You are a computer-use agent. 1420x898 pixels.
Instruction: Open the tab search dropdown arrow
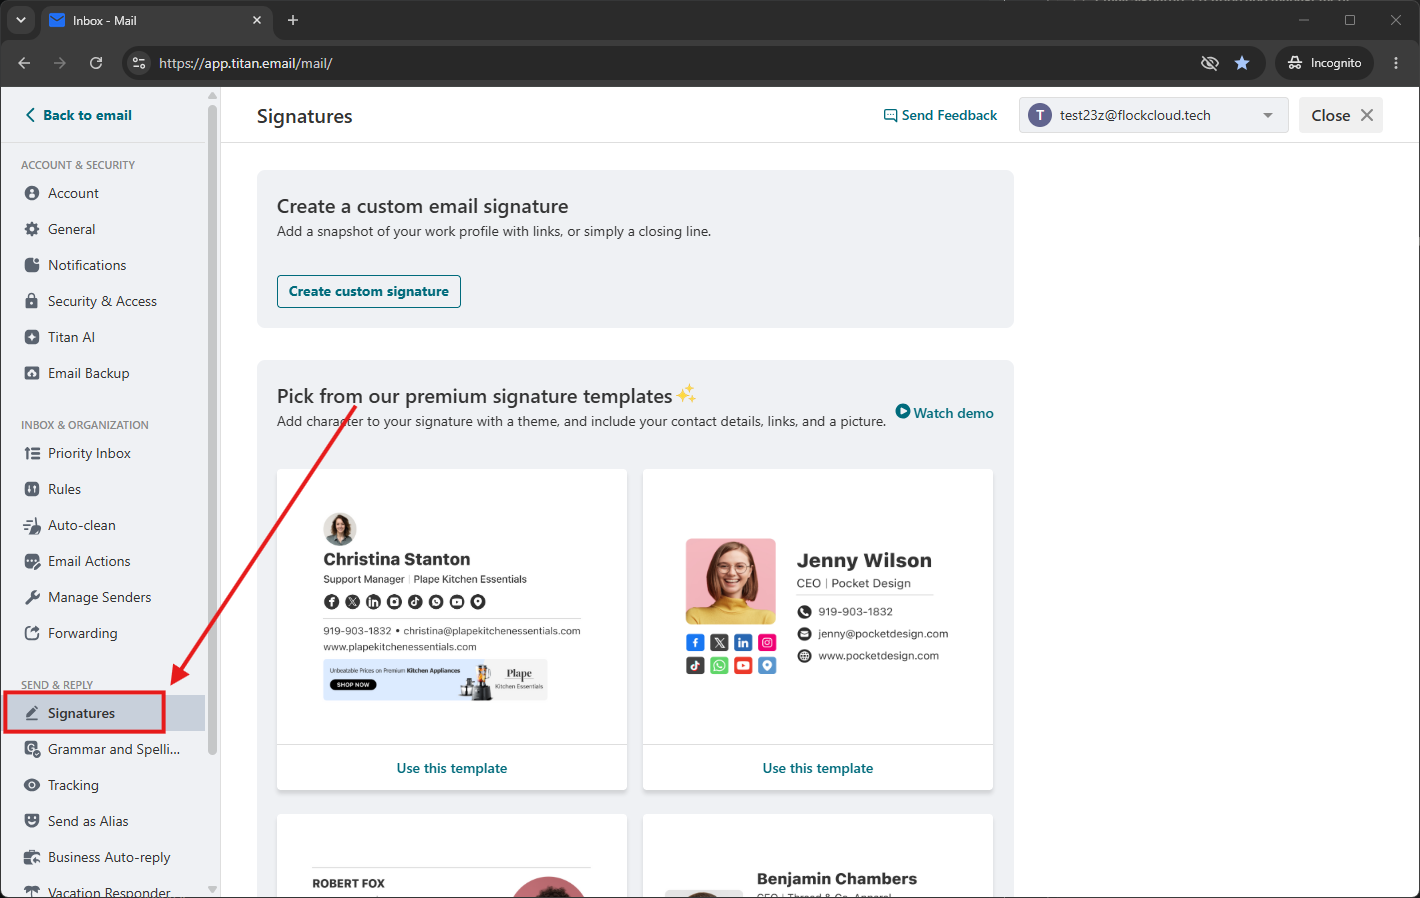tap(21, 20)
